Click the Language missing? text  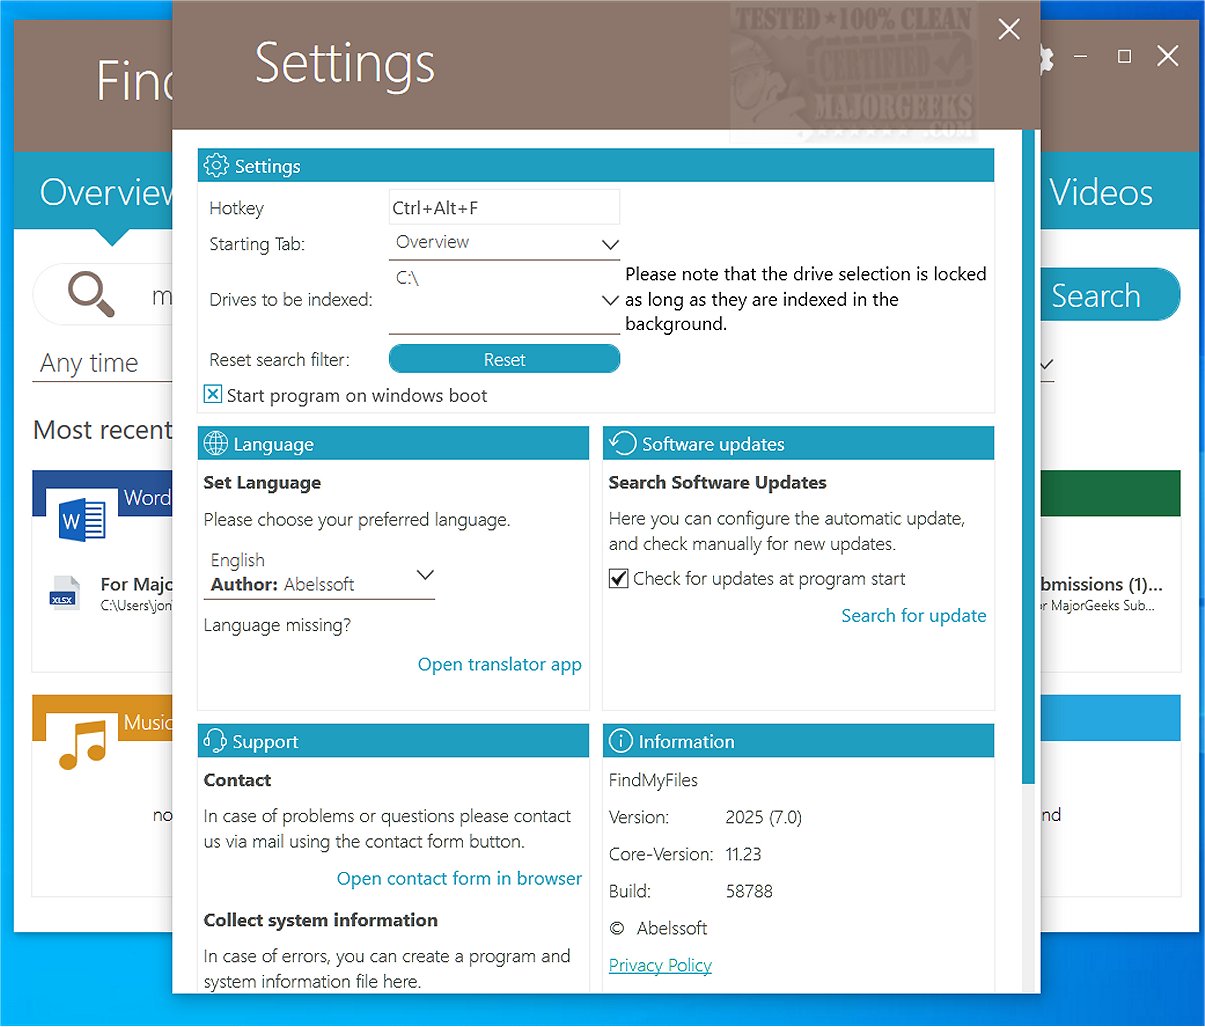277,625
